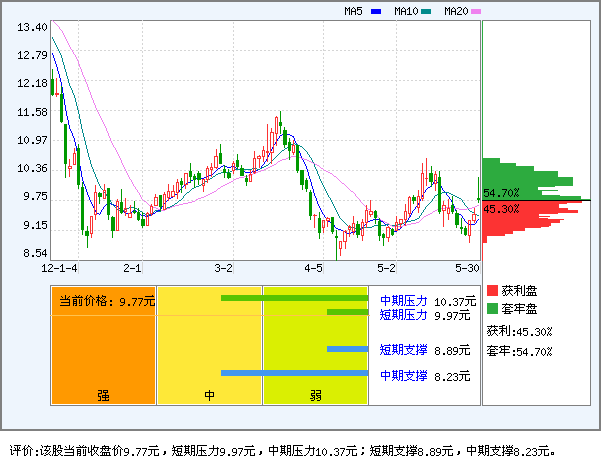Image resolution: width=601 pixels, height=456 pixels.
Task: Click the 当前价格: 9.77元 text
Action: [106, 300]
